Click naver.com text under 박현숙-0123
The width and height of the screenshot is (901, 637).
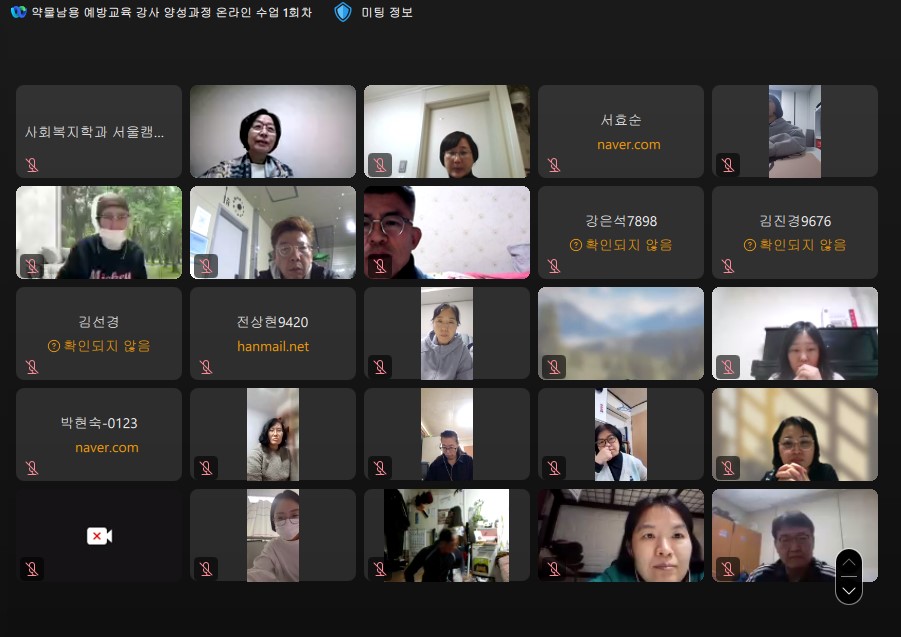(107, 447)
